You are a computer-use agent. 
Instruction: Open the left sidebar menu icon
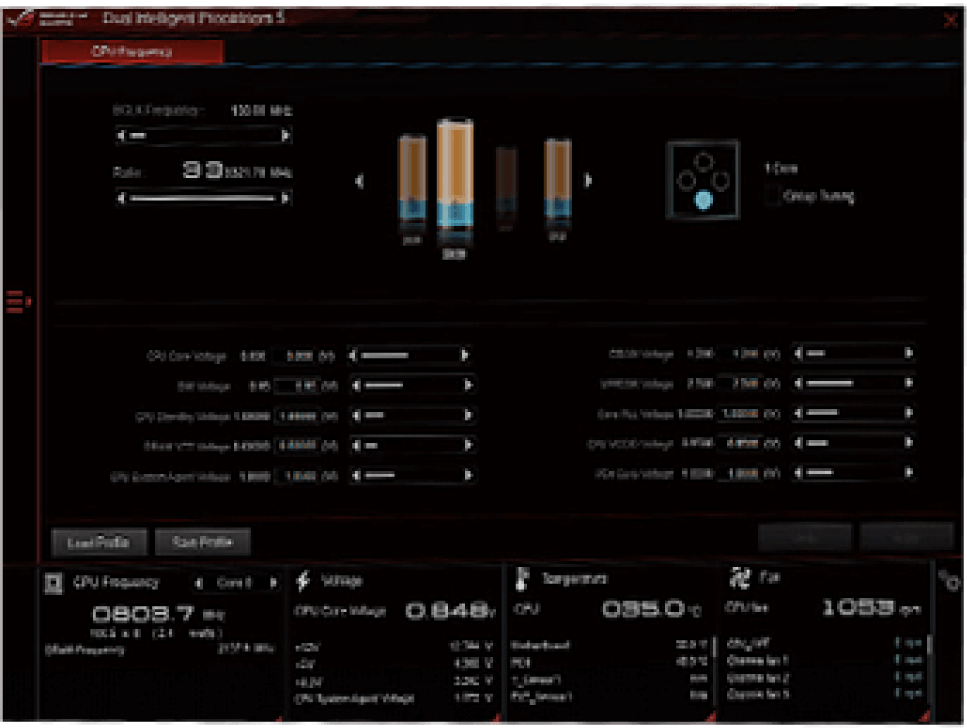click(x=18, y=302)
